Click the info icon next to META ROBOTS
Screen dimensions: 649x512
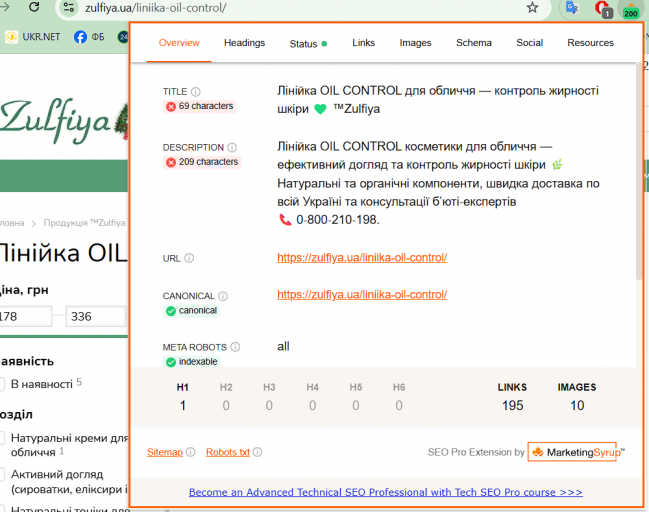[235, 347]
